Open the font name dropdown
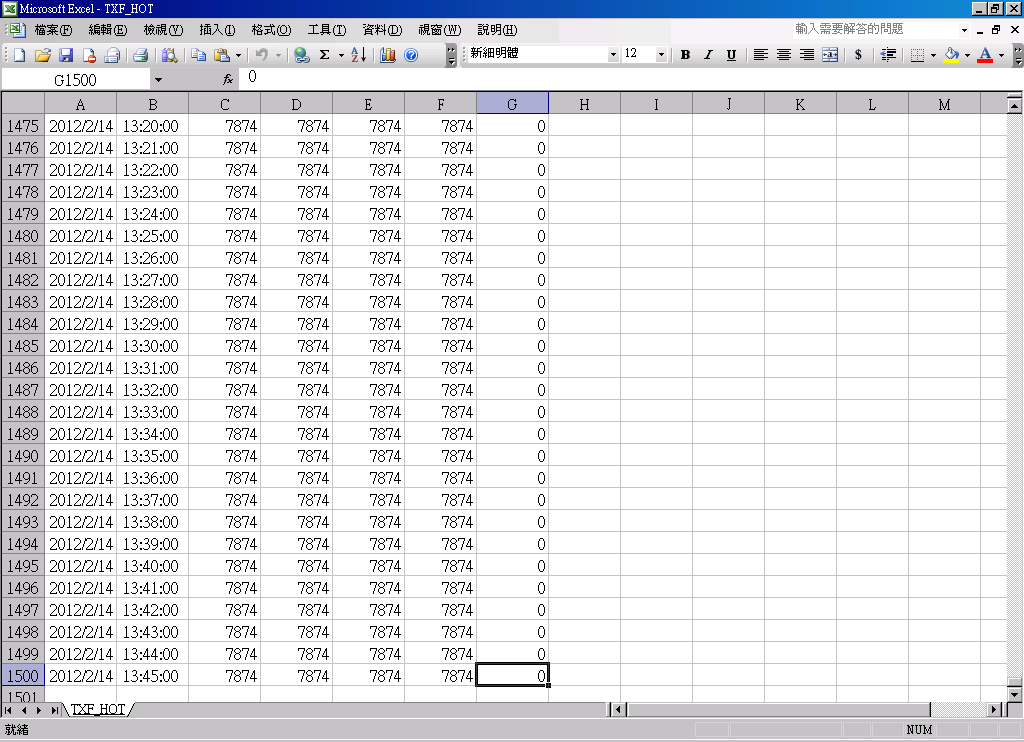The image size is (1024, 742). pyautogui.click(x=613, y=55)
